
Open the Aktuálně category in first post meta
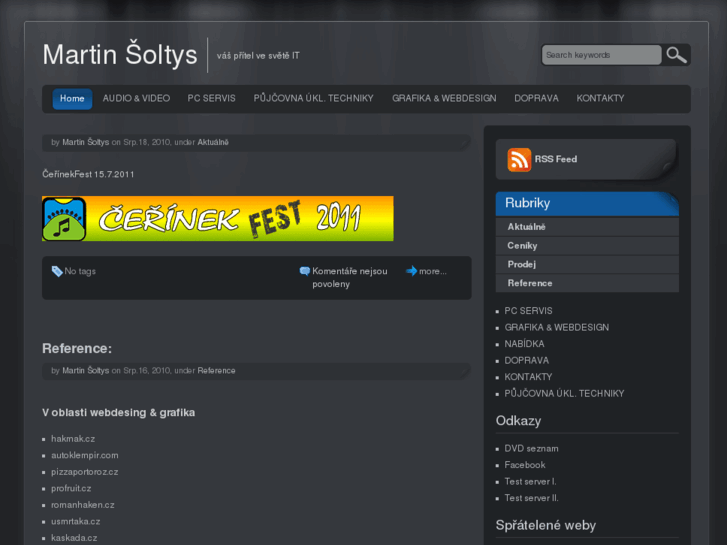pyautogui.click(x=213, y=142)
